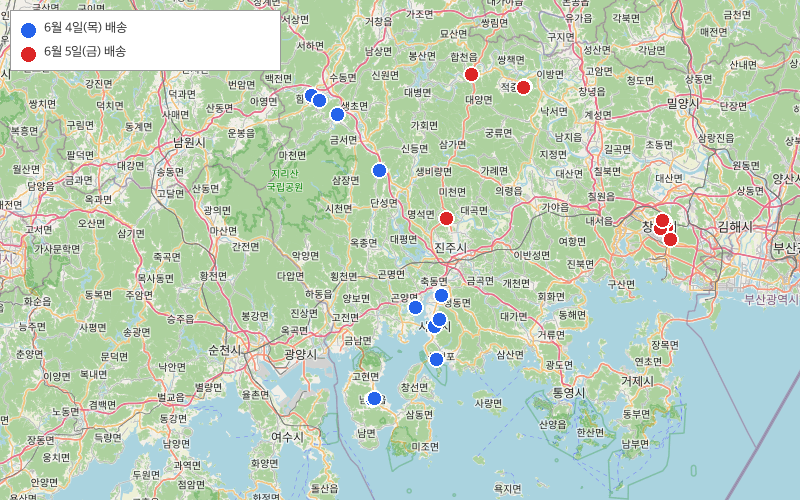Open the red marker at 적중면
The width and height of the screenshot is (800, 500).
tap(523, 87)
